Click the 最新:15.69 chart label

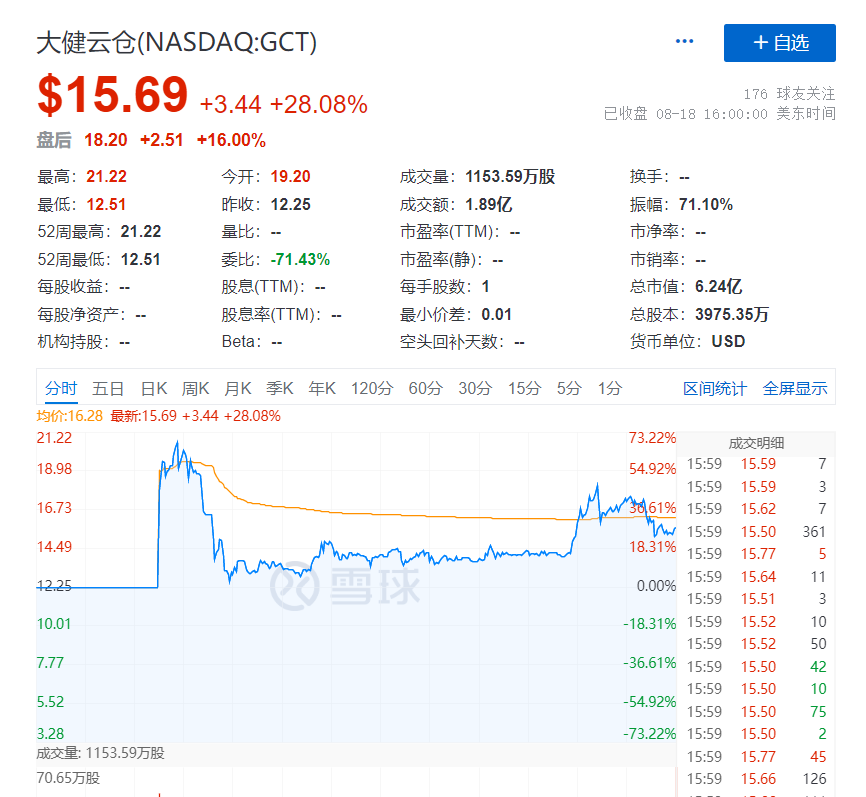pyautogui.click(x=144, y=416)
